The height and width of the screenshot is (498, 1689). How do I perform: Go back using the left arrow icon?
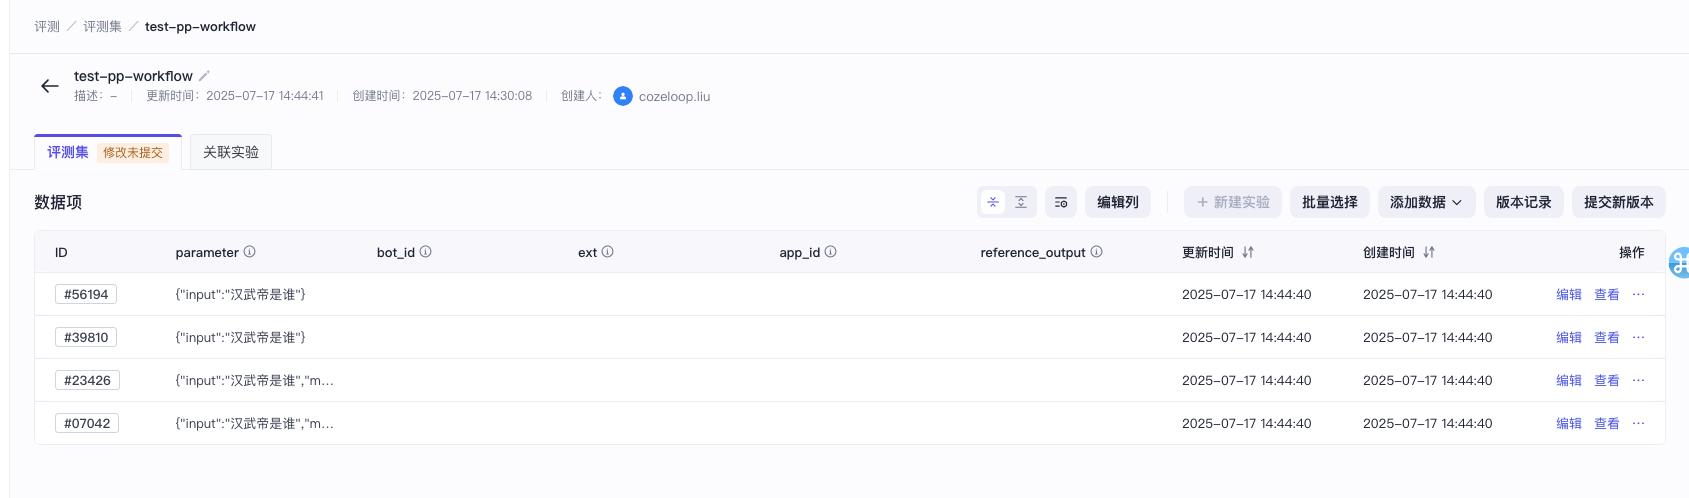click(x=49, y=86)
